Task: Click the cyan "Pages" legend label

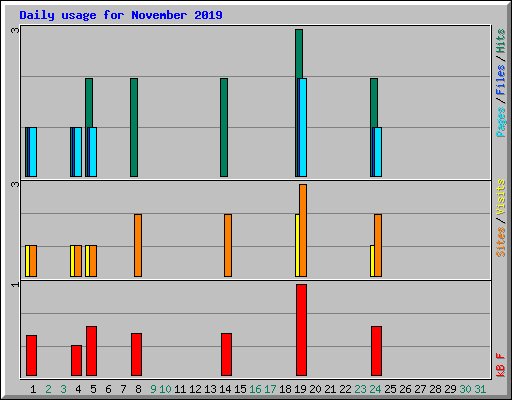Action: pyautogui.click(x=501, y=122)
